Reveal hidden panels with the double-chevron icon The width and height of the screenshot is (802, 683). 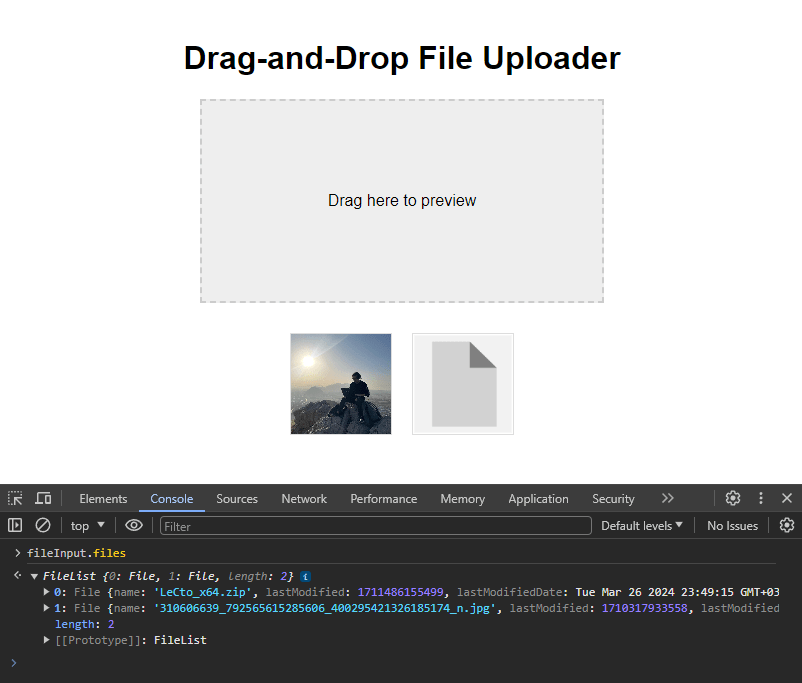click(668, 497)
